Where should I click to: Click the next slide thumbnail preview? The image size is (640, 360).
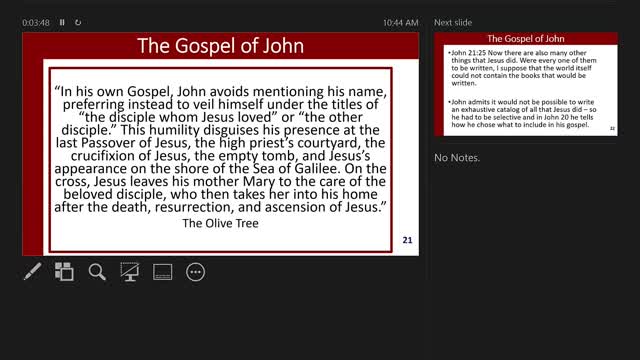pyautogui.click(x=526, y=84)
